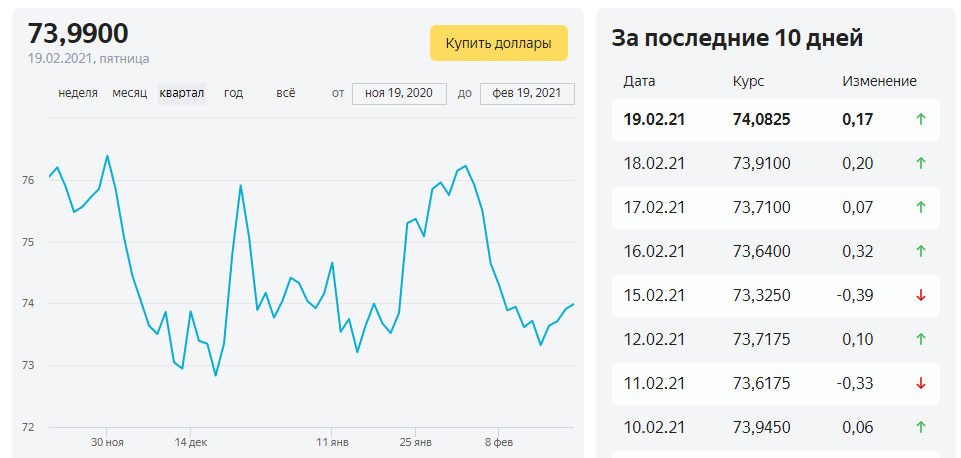
Task: Click the Изменение column header
Action: pos(879,81)
